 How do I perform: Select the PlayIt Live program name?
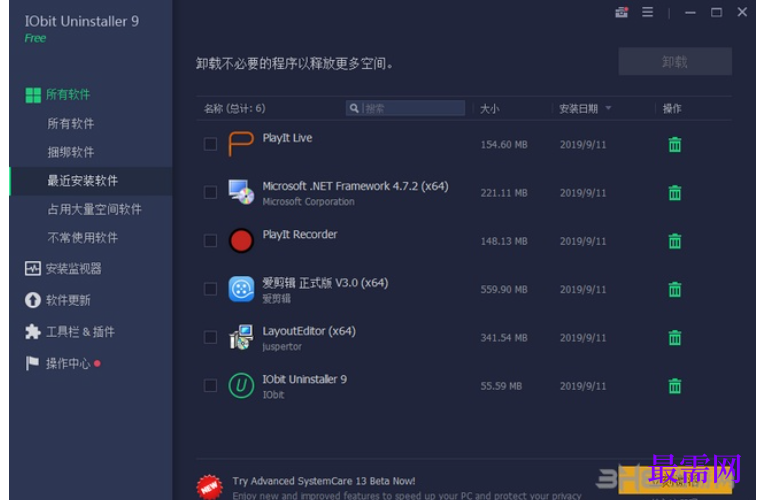(287, 138)
